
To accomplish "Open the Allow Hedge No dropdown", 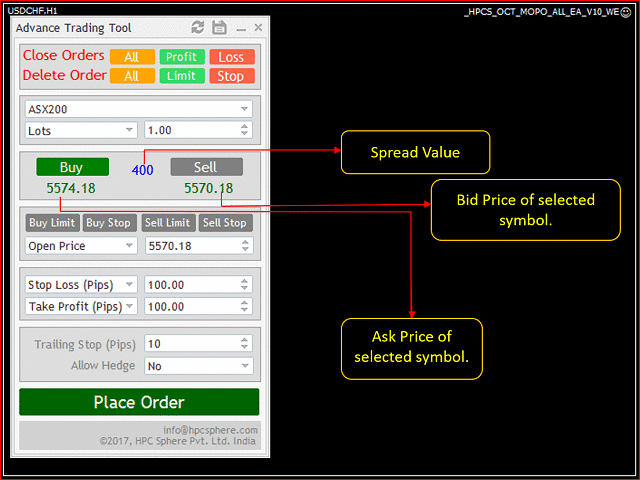I will click(199, 366).
